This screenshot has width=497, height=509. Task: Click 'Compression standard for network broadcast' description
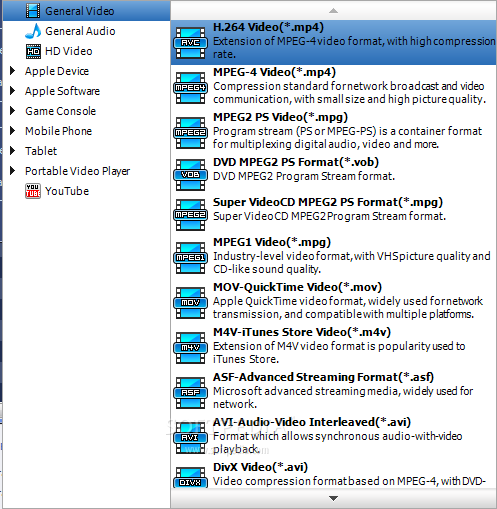(x=349, y=92)
